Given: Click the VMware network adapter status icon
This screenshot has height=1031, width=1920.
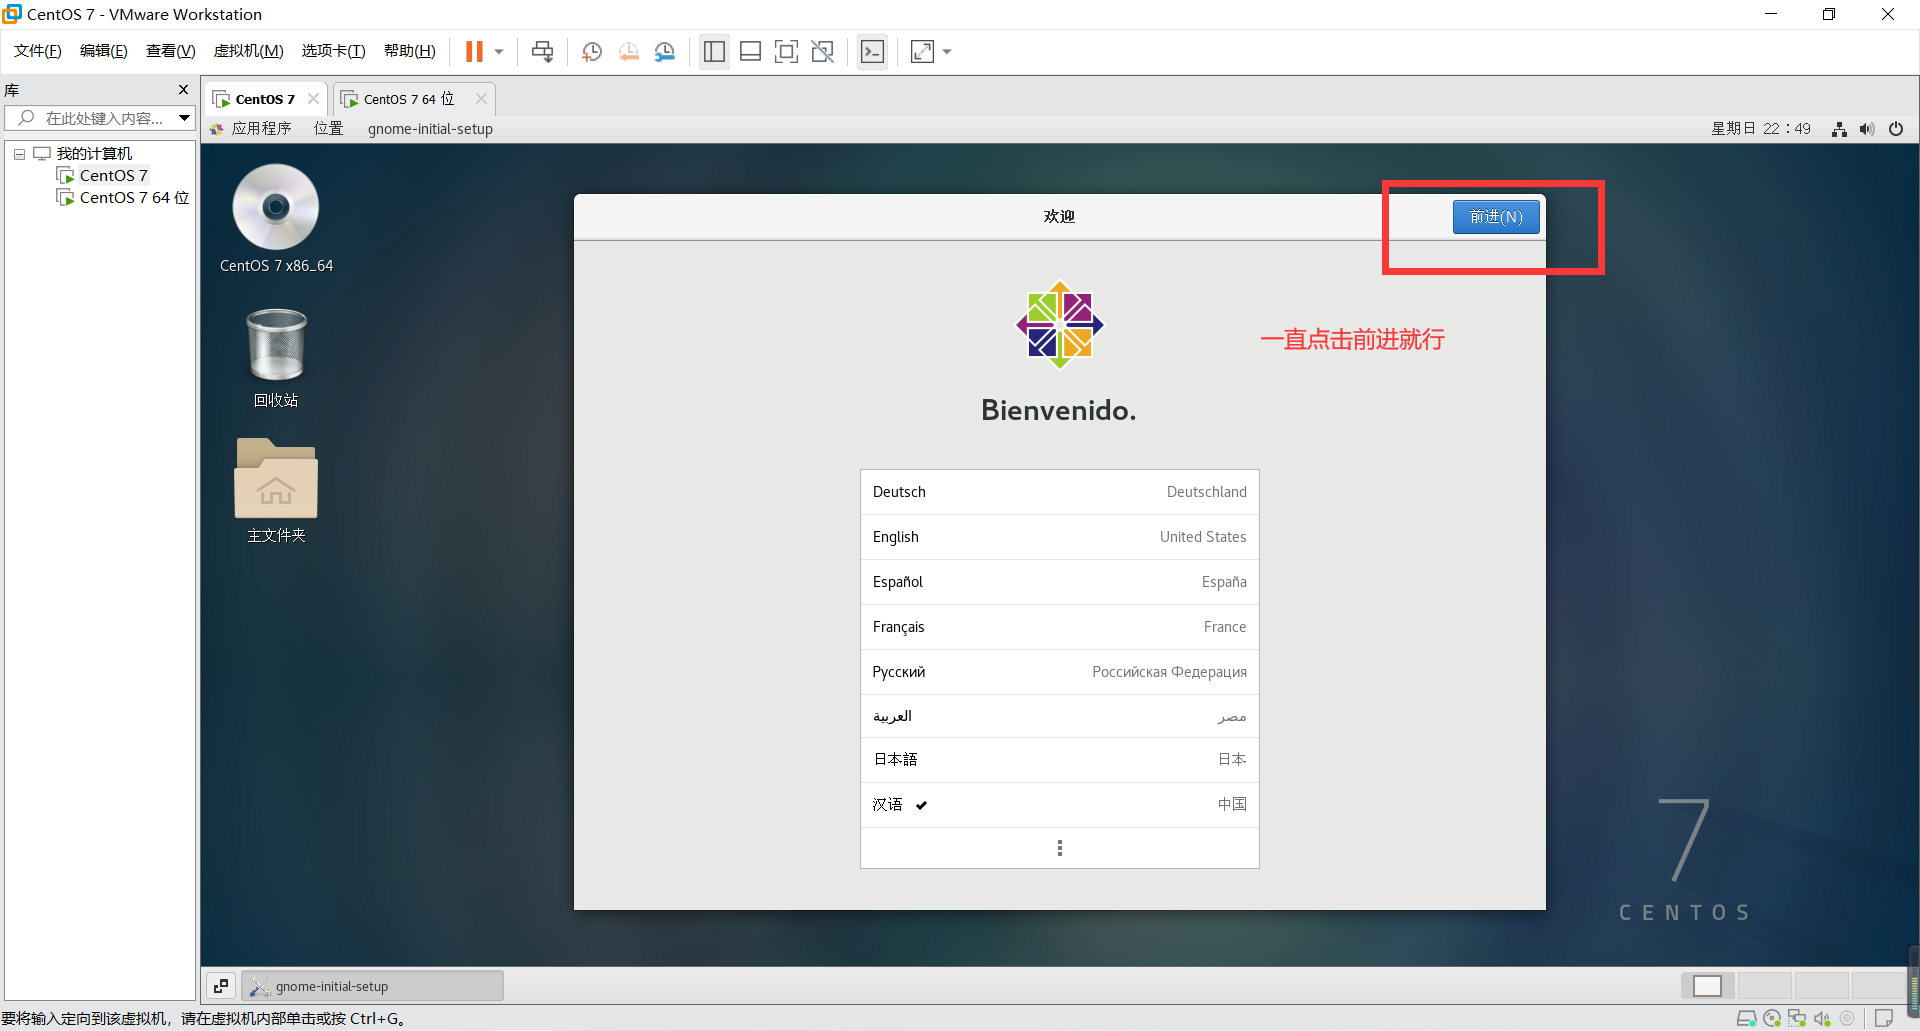Looking at the screenshot, I should pyautogui.click(x=1797, y=1019).
